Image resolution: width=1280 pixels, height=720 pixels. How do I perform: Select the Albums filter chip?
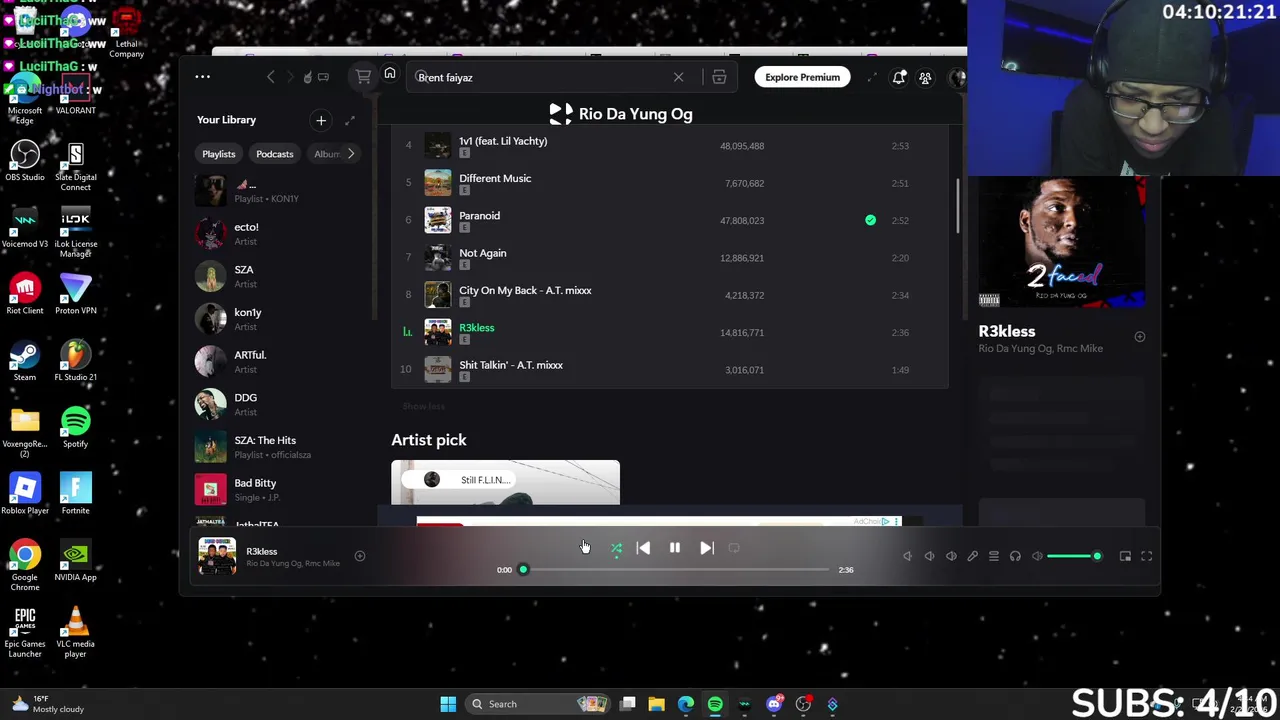pos(326,154)
